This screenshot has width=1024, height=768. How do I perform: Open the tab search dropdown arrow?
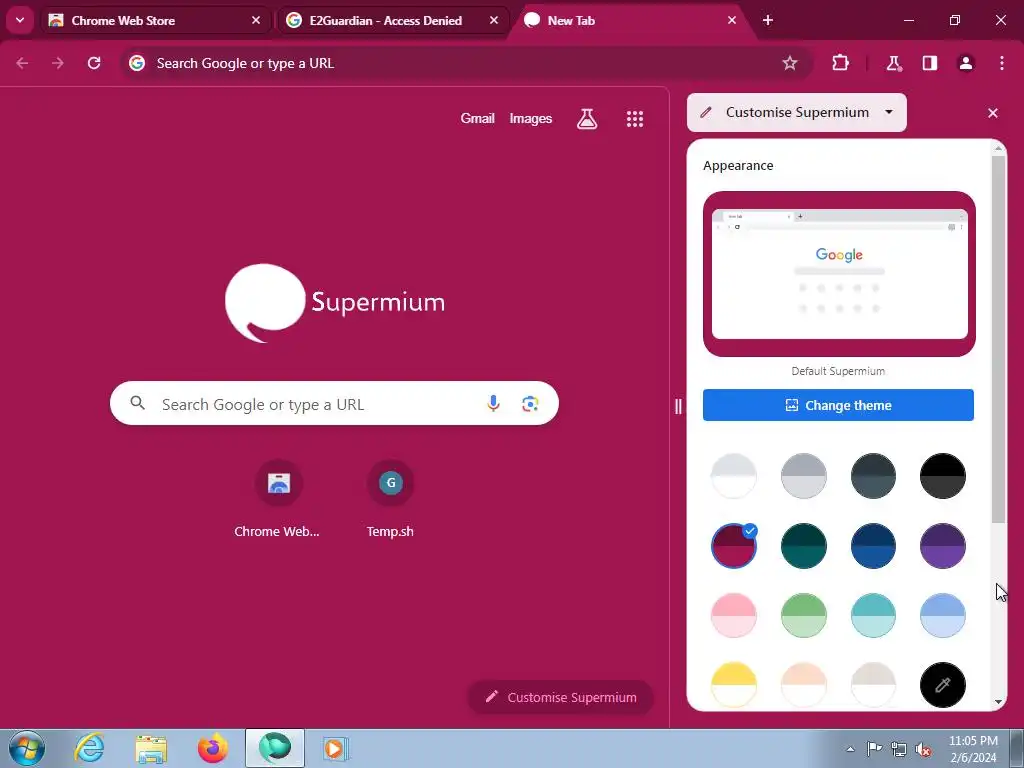click(20, 20)
